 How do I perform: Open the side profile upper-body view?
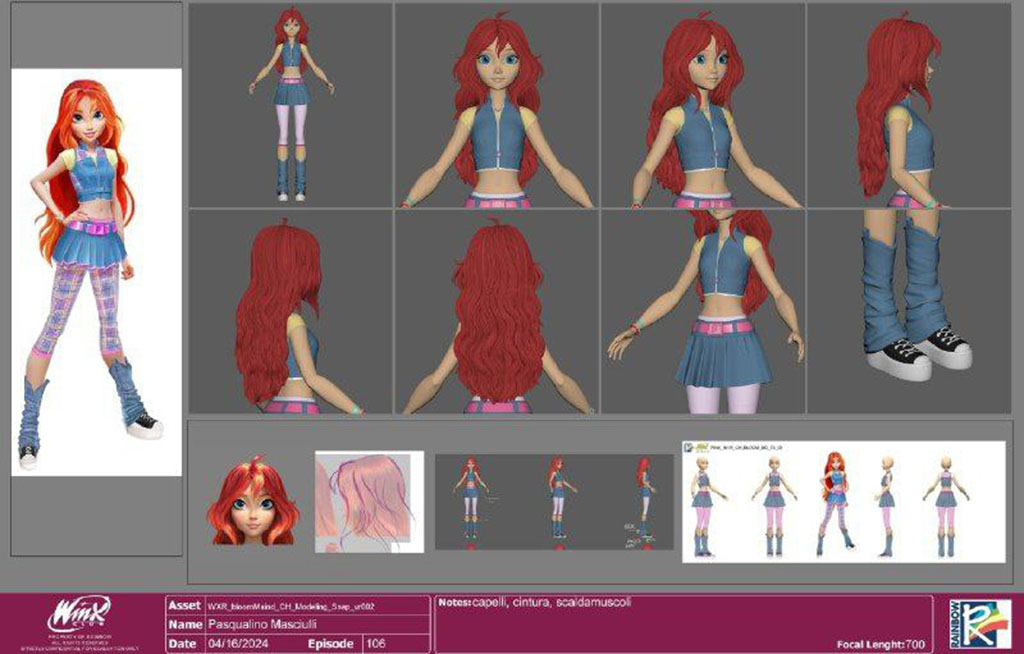pos(909,105)
